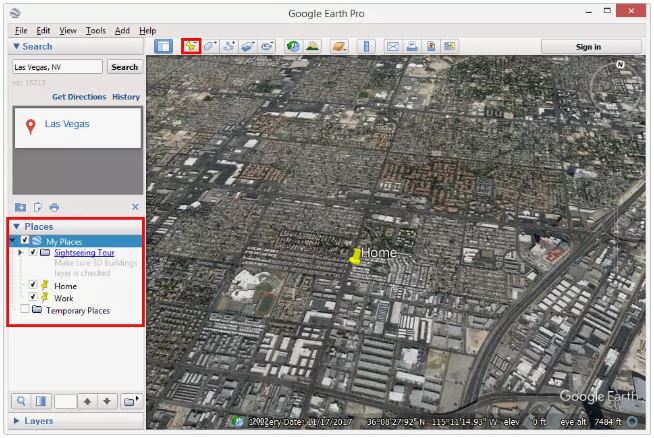The width and height of the screenshot is (654, 438).
Task: Open the View menu
Action: coord(68,30)
